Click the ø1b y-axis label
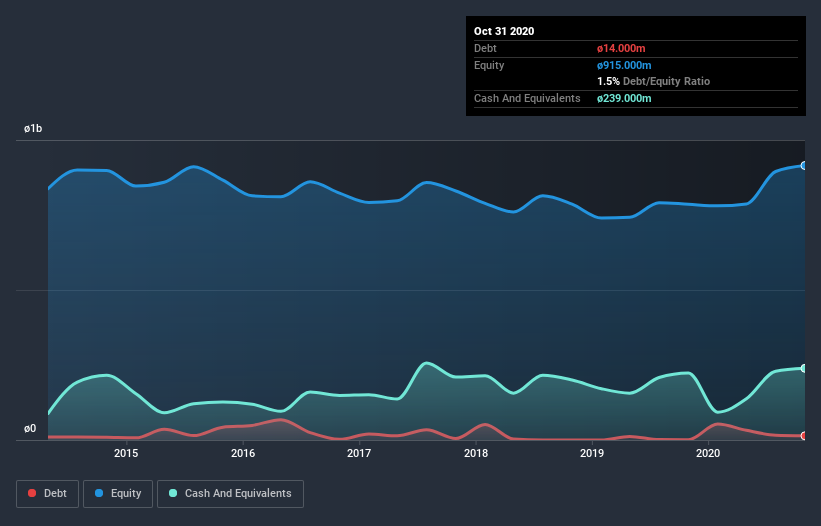Screen dimensions: 821x526 33,129
